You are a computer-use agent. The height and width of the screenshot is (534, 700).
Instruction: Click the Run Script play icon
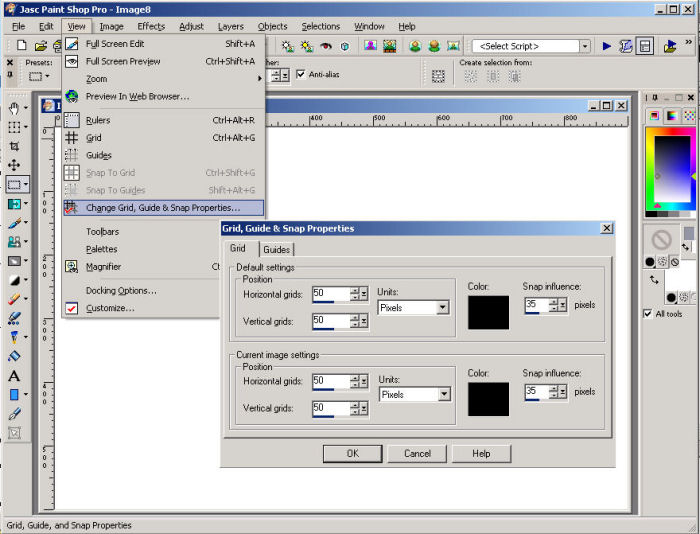point(607,46)
